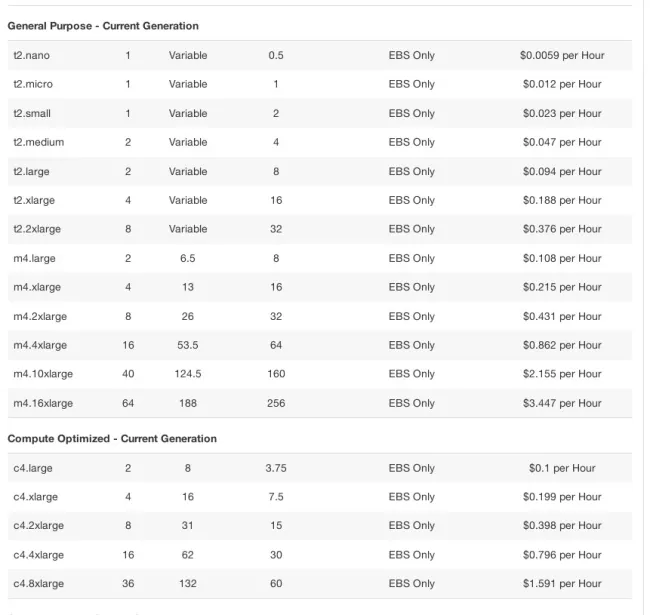650x615 pixels.
Task: Click the General Purpose - Current Generation heading
Action: click(x=103, y=25)
